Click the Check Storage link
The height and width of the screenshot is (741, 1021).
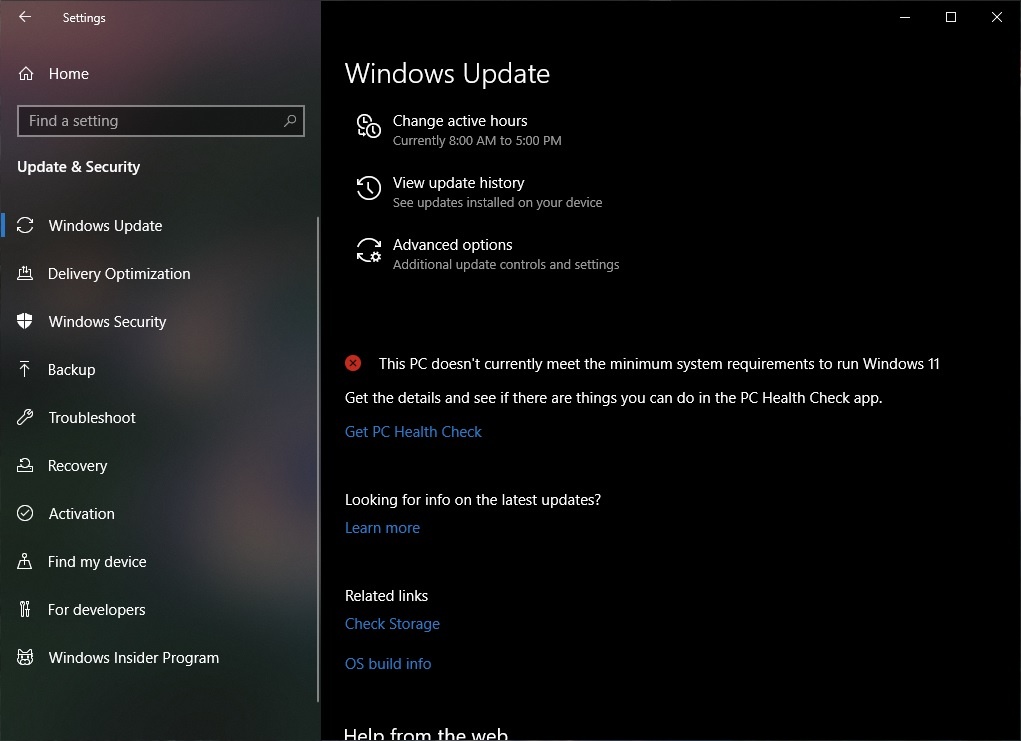[x=392, y=624]
